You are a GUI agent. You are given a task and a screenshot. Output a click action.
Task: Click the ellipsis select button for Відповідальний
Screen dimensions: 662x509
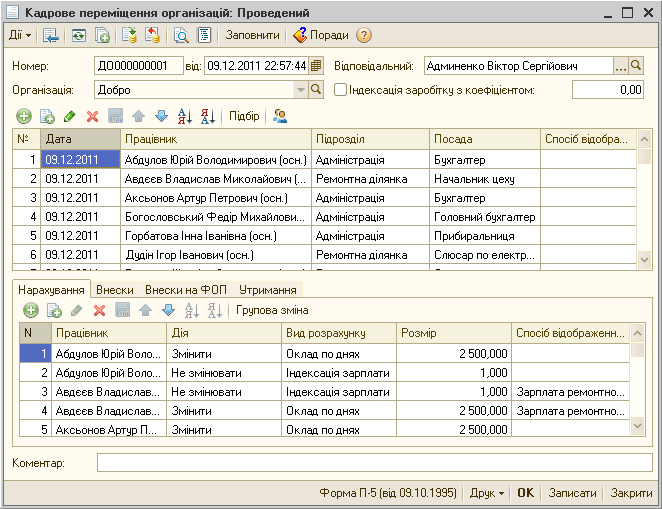pyautogui.click(x=621, y=66)
